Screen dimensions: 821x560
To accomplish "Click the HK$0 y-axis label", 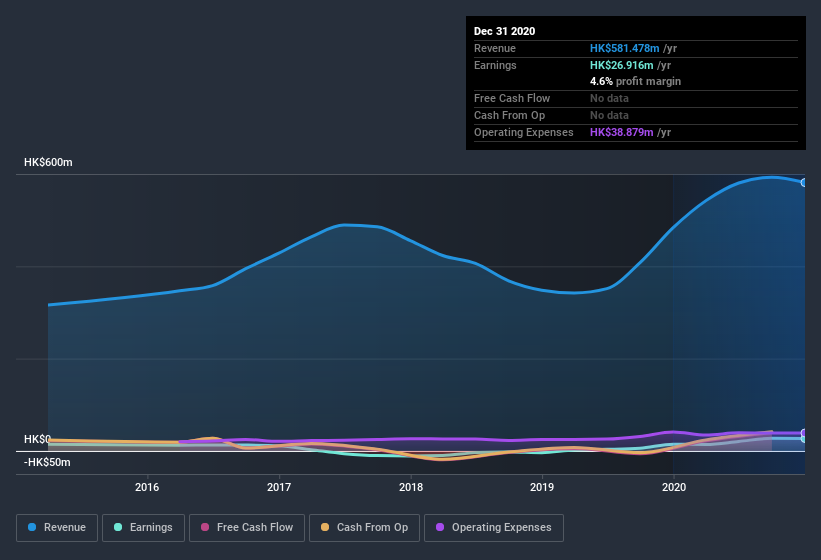I will [x=37, y=439].
